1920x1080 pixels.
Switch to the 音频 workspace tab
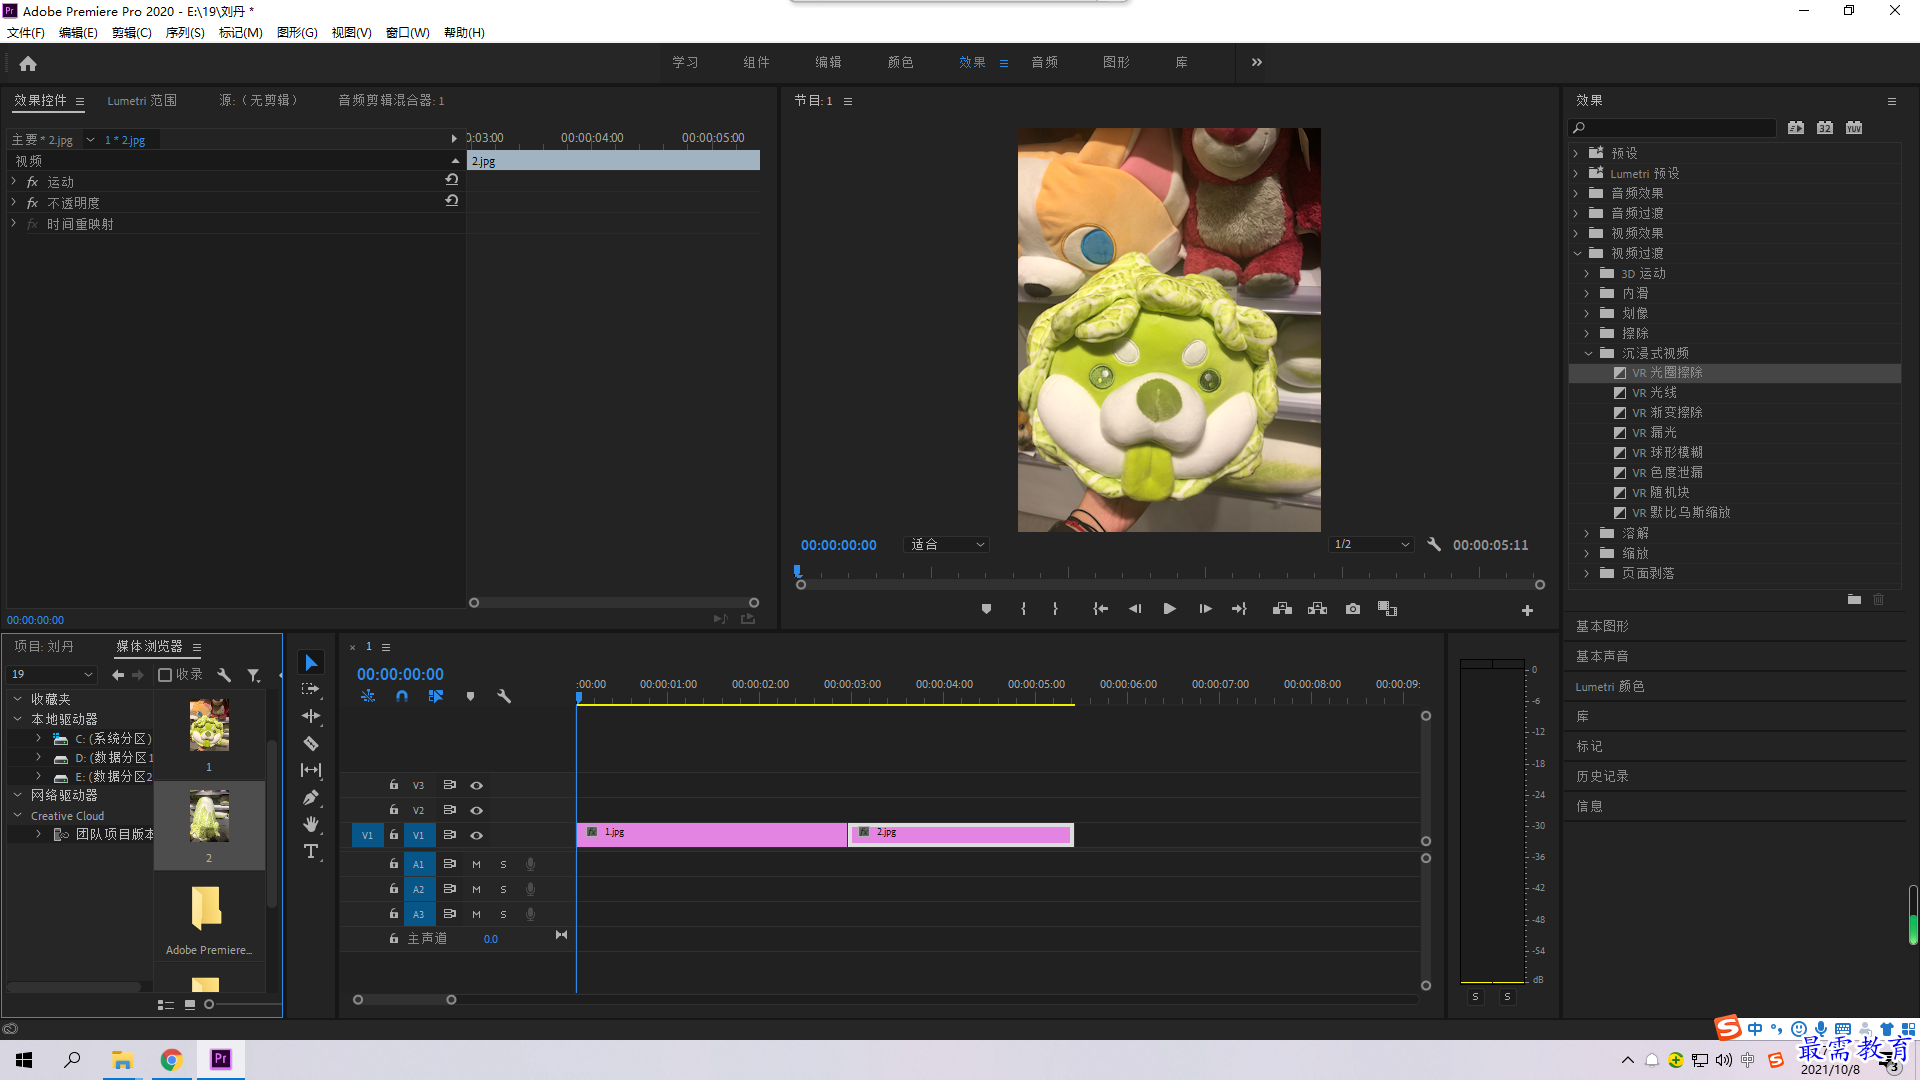tap(1044, 62)
